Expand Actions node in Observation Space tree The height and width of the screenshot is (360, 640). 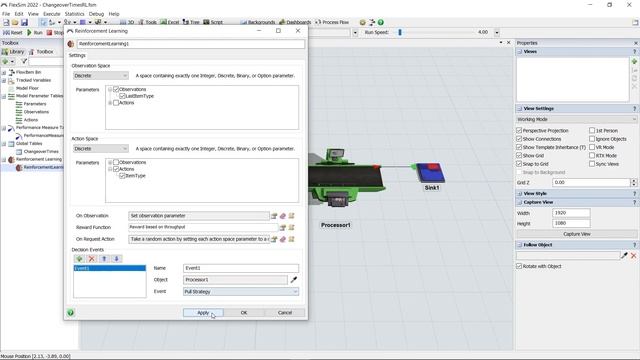click(x=110, y=103)
